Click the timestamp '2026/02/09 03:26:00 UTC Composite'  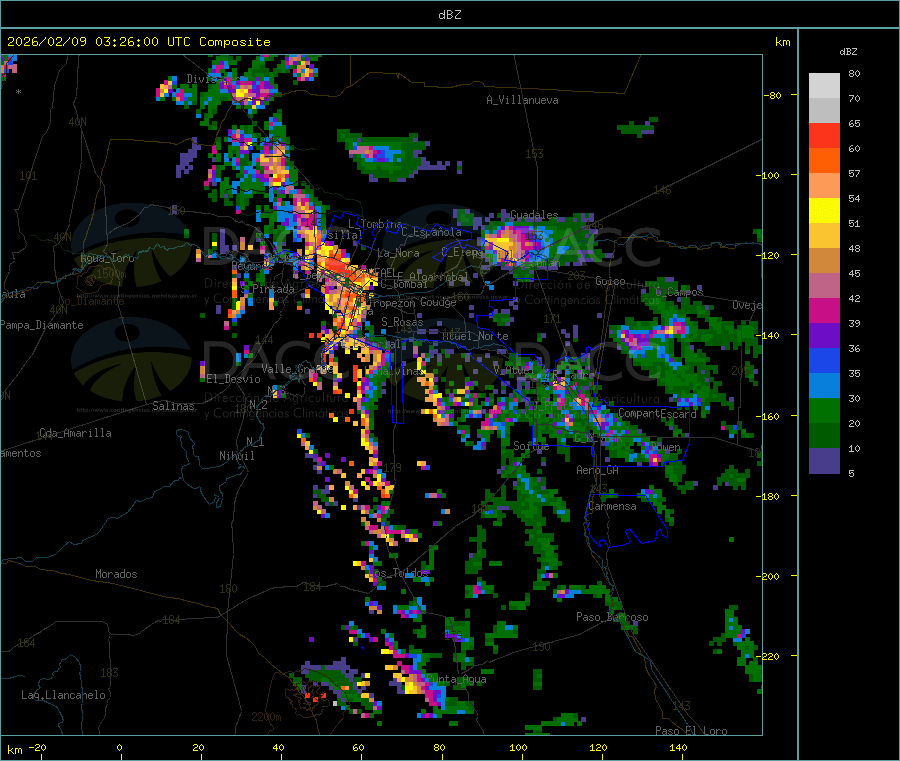(x=138, y=42)
